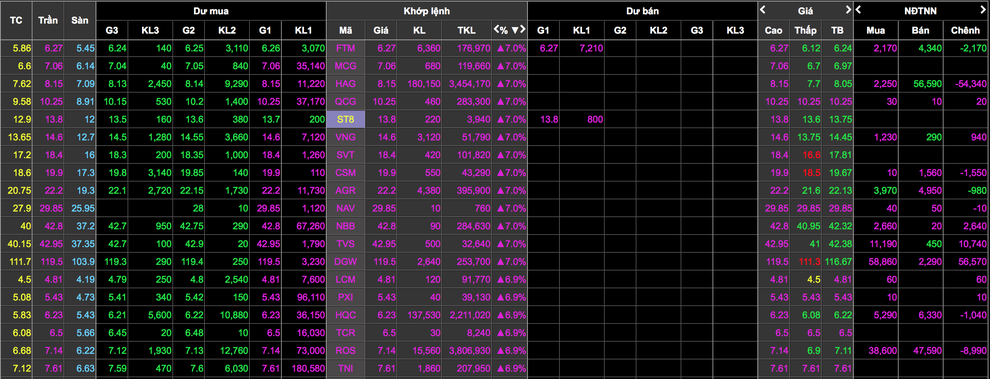The image size is (990, 379).
Task: Click the left arrow in the % column header
Action: (496, 30)
